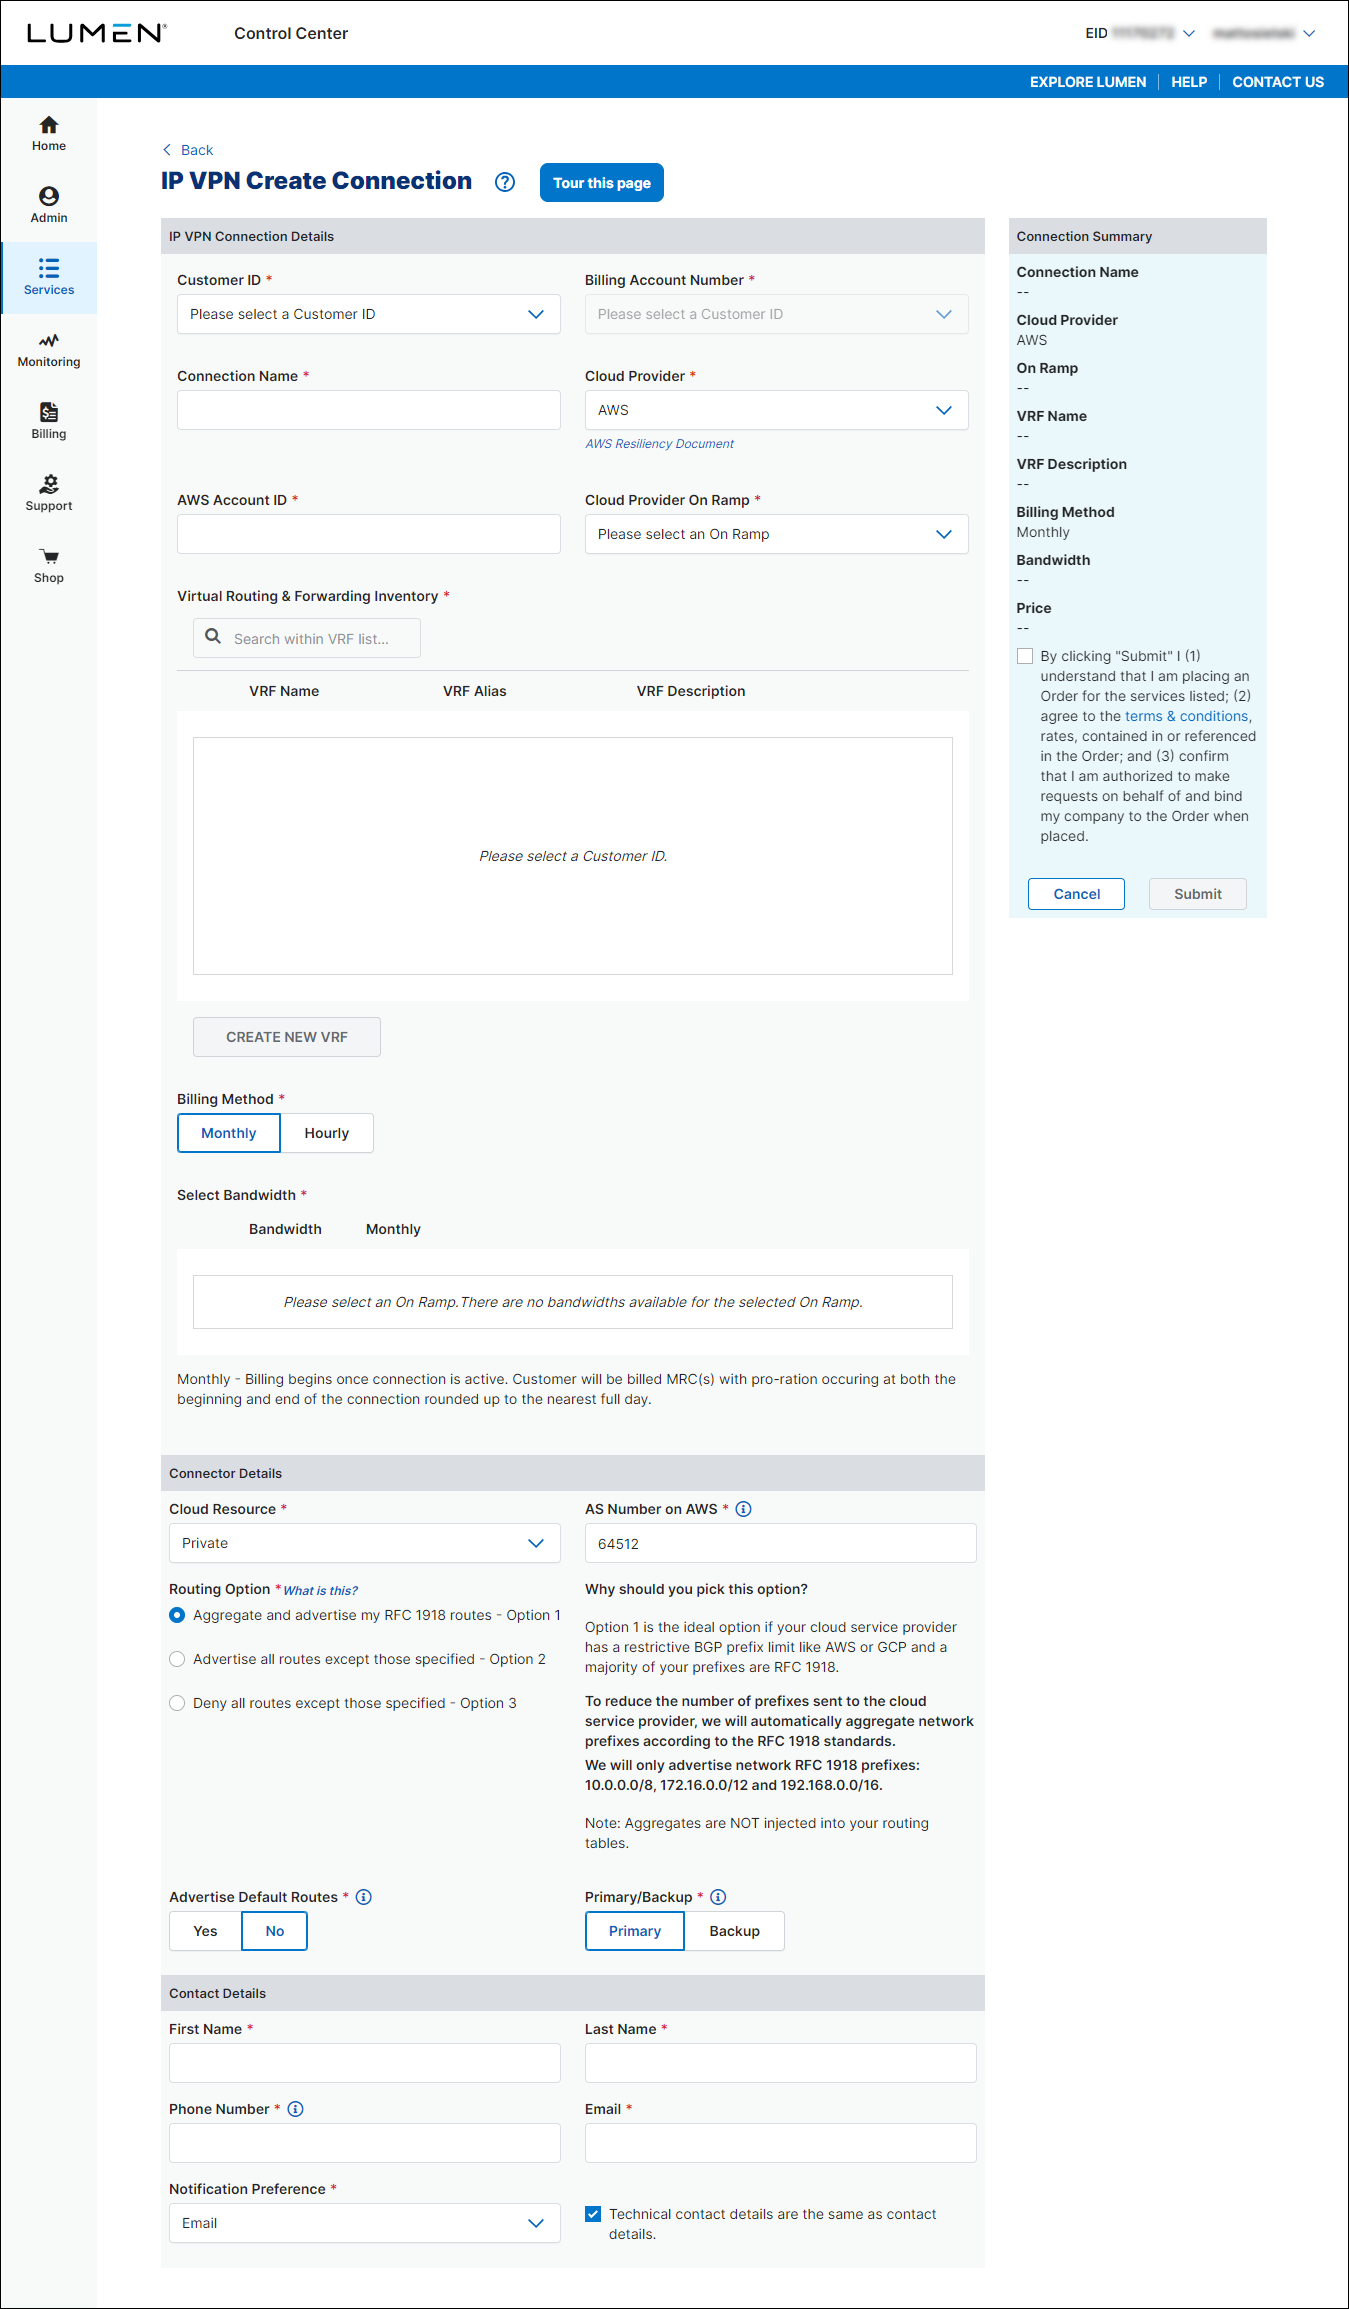Click the info icon next to AS Number on AWS

[743, 1509]
